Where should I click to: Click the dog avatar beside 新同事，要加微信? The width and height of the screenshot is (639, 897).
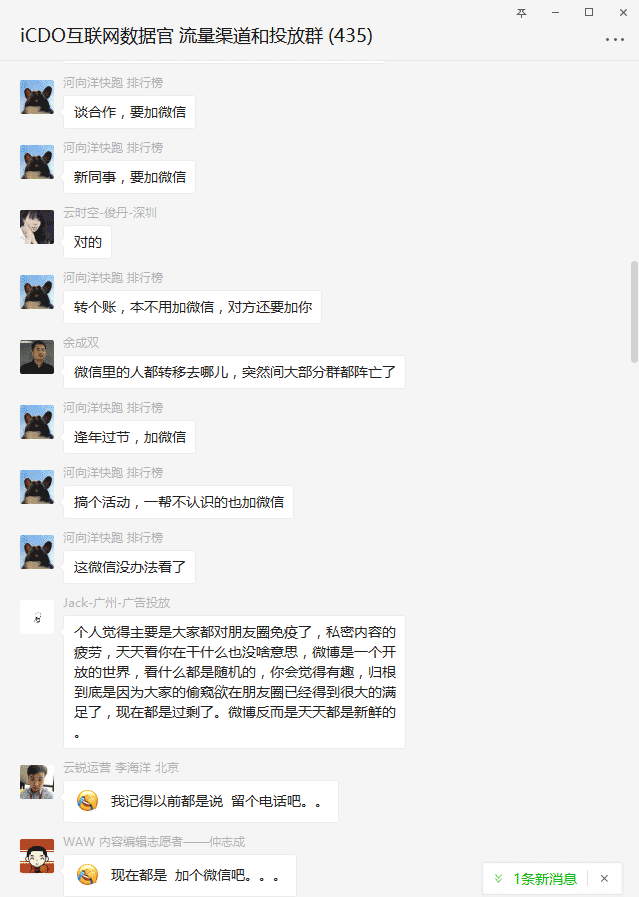click(x=37, y=162)
